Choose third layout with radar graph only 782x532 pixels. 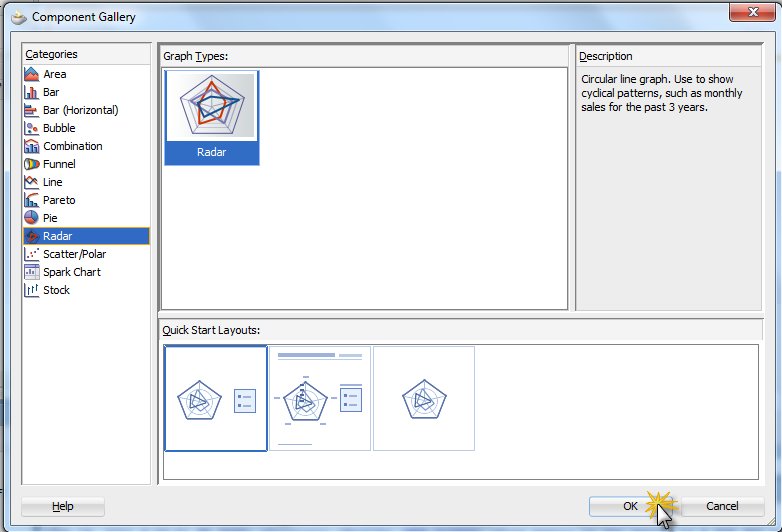pos(423,399)
